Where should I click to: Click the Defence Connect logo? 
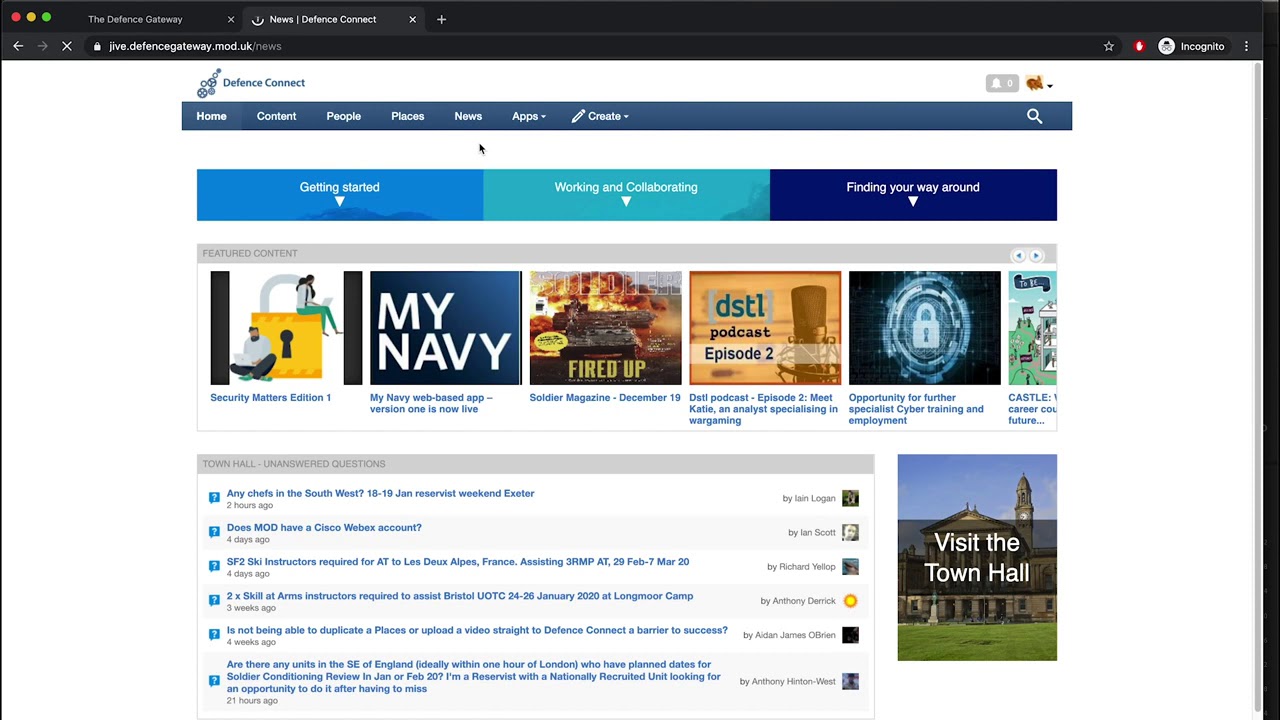click(251, 83)
